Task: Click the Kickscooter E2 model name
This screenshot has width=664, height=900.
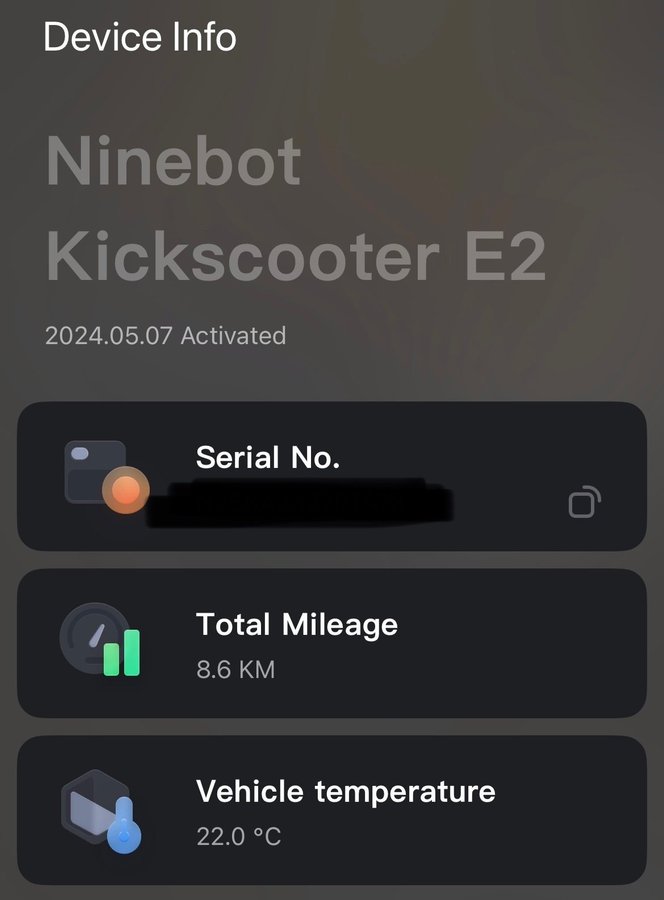Action: click(x=296, y=256)
